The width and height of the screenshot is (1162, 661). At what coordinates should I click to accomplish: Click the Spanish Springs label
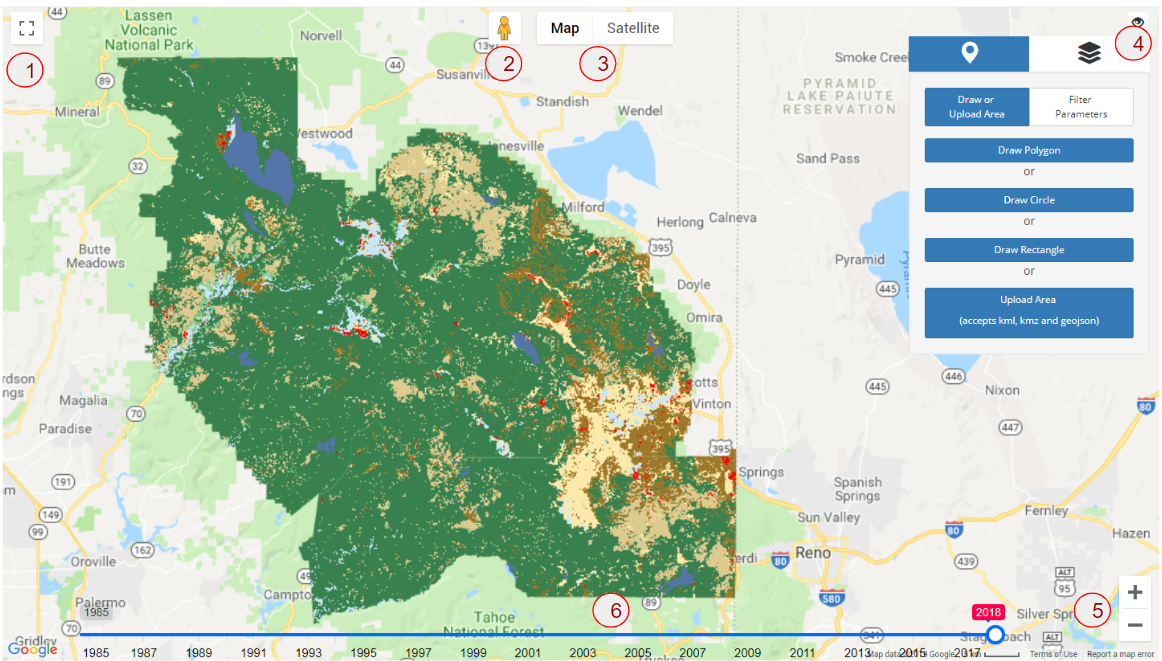(857, 489)
